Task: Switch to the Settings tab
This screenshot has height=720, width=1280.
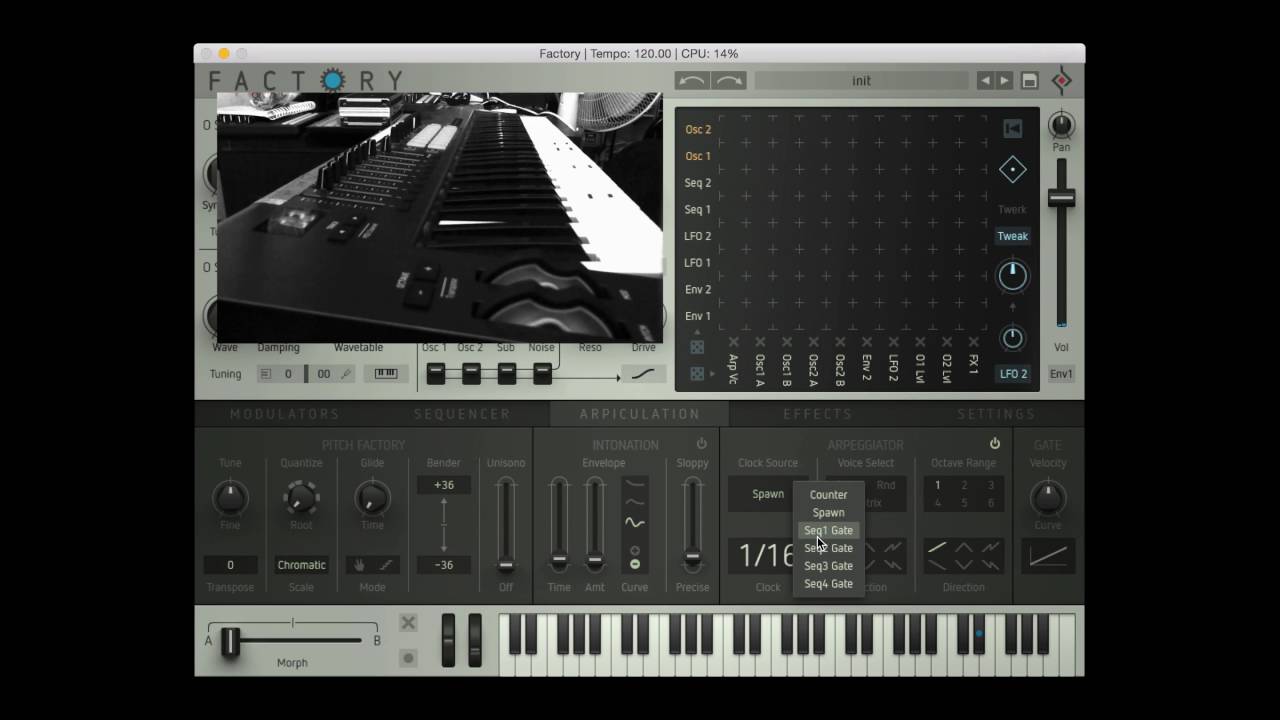Action: click(996, 414)
